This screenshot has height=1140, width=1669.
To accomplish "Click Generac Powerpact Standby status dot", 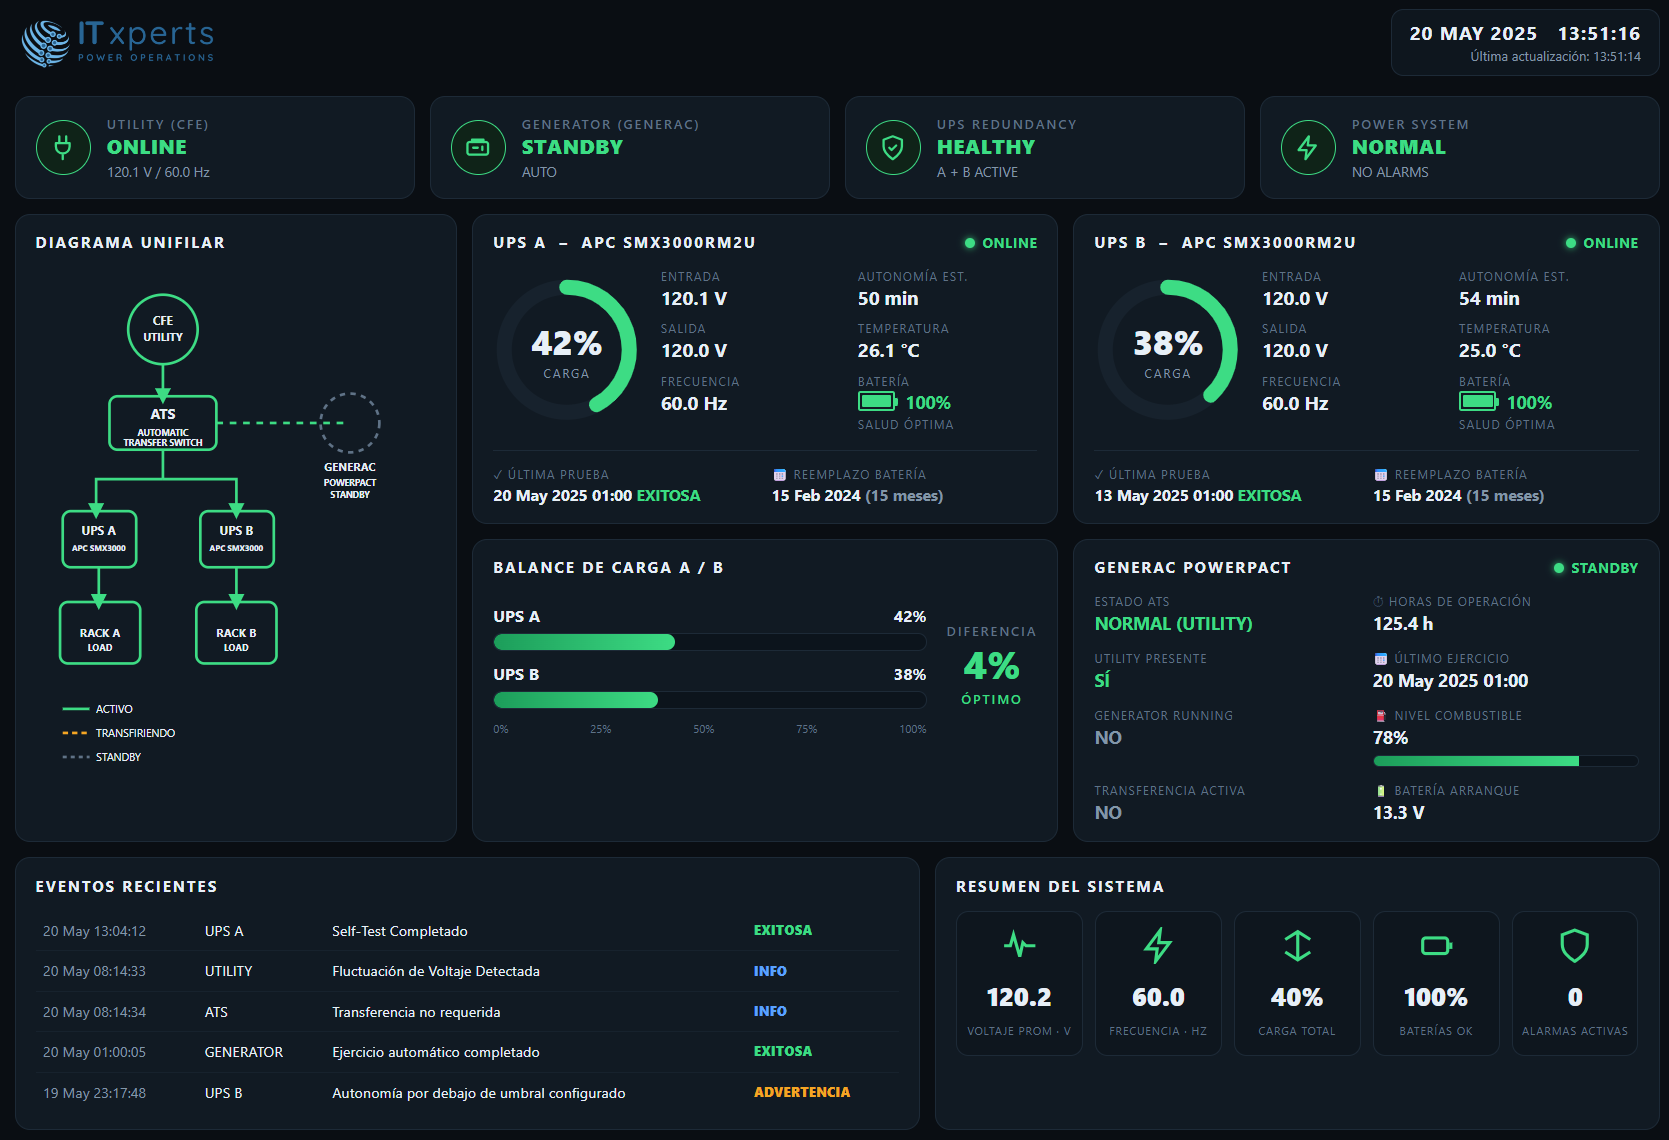I will [1559, 568].
